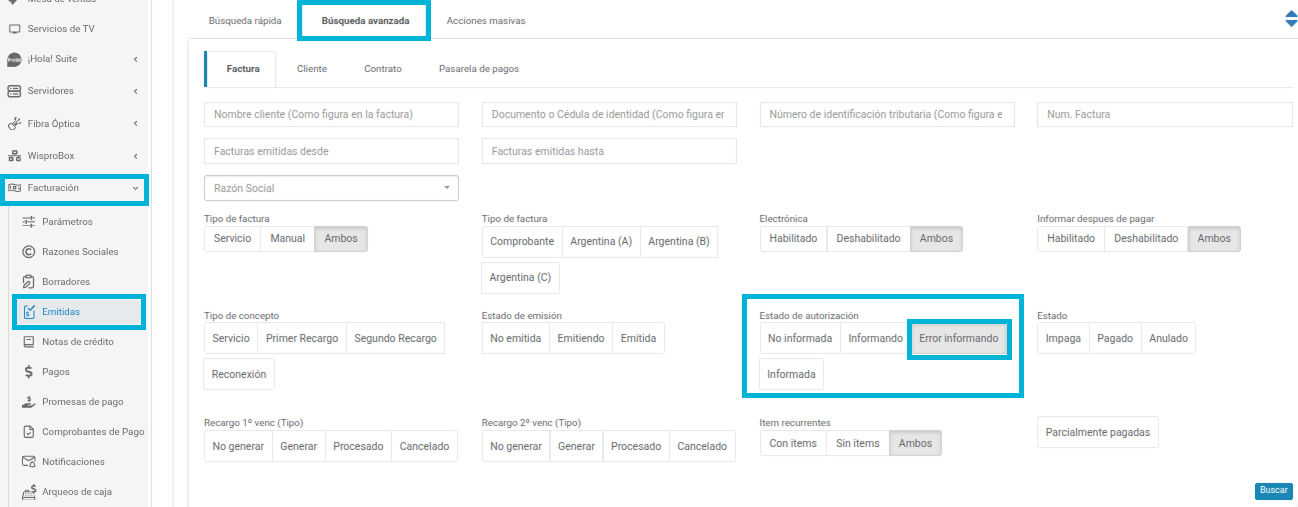Image resolution: width=1298 pixels, height=507 pixels.
Task: Select Manual under Tipo de factura
Action: (x=288, y=239)
